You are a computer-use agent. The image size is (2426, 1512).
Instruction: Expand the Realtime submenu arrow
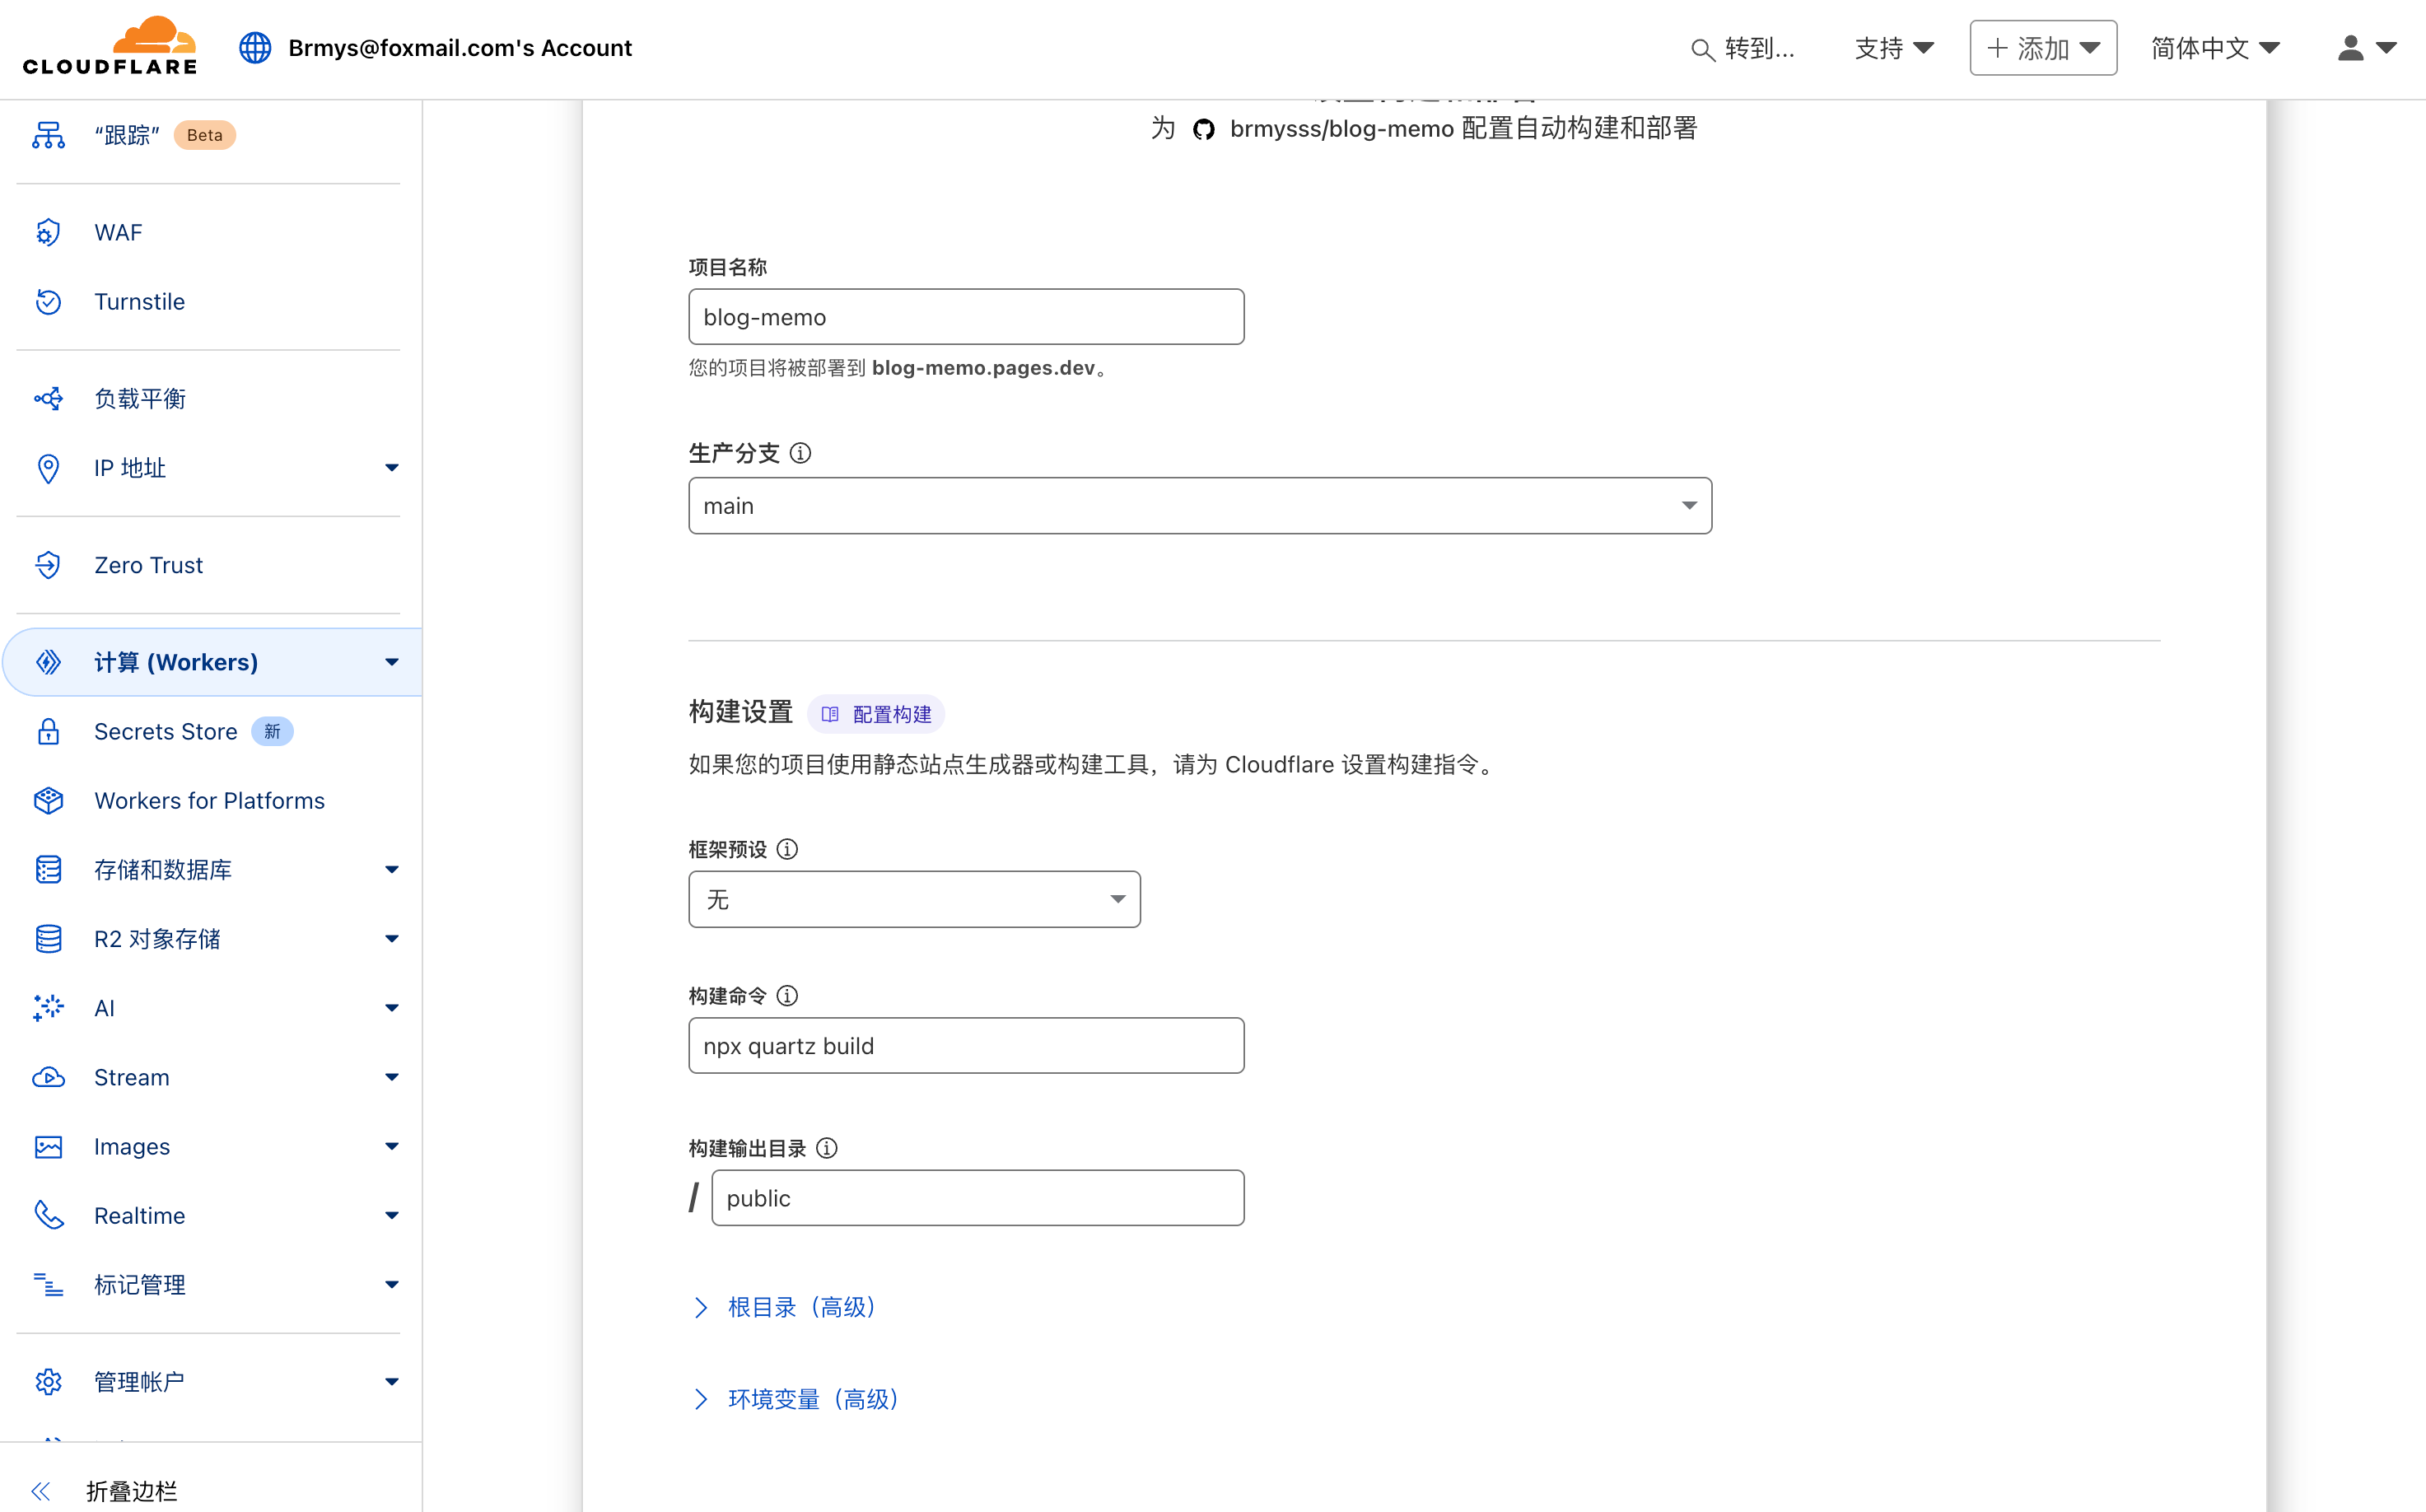[x=392, y=1216]
